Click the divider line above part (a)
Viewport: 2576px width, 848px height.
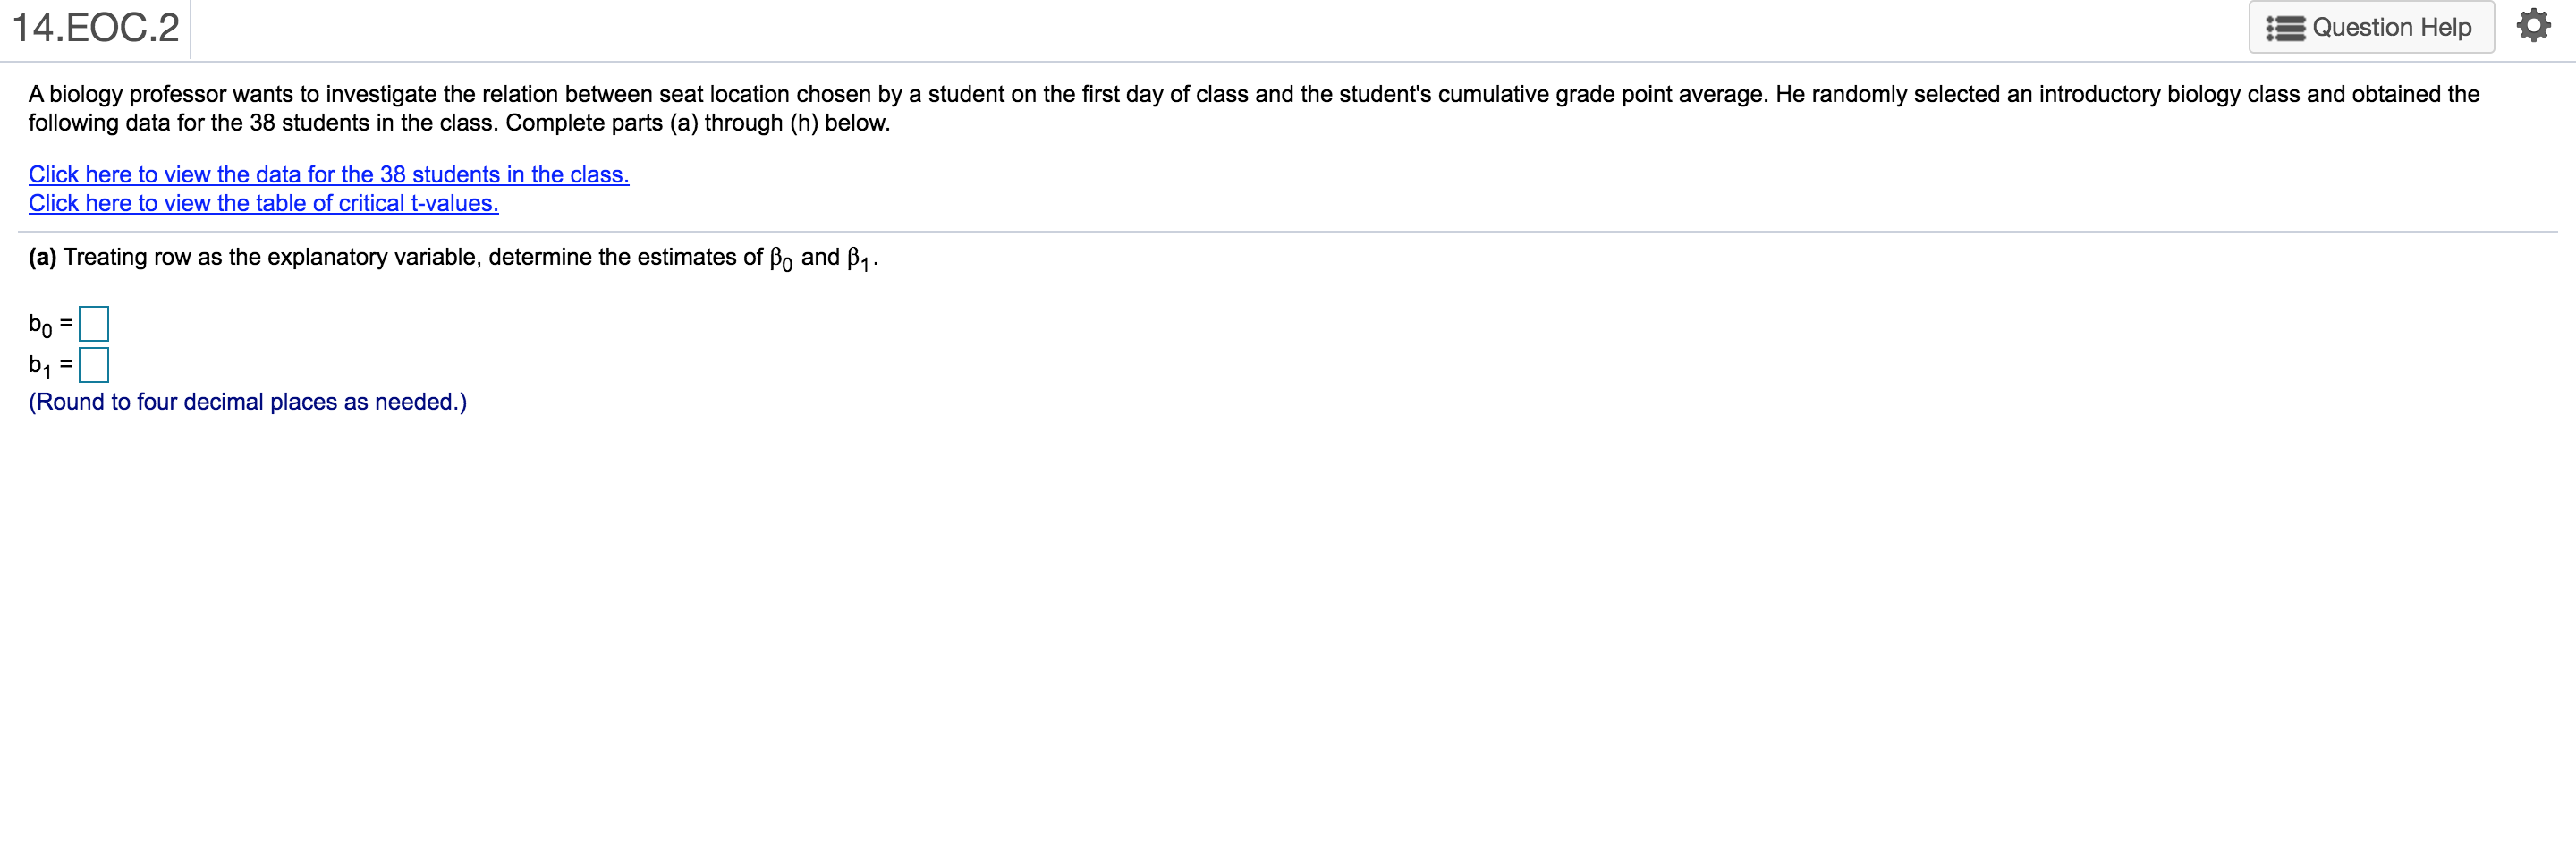(1288, 232)
